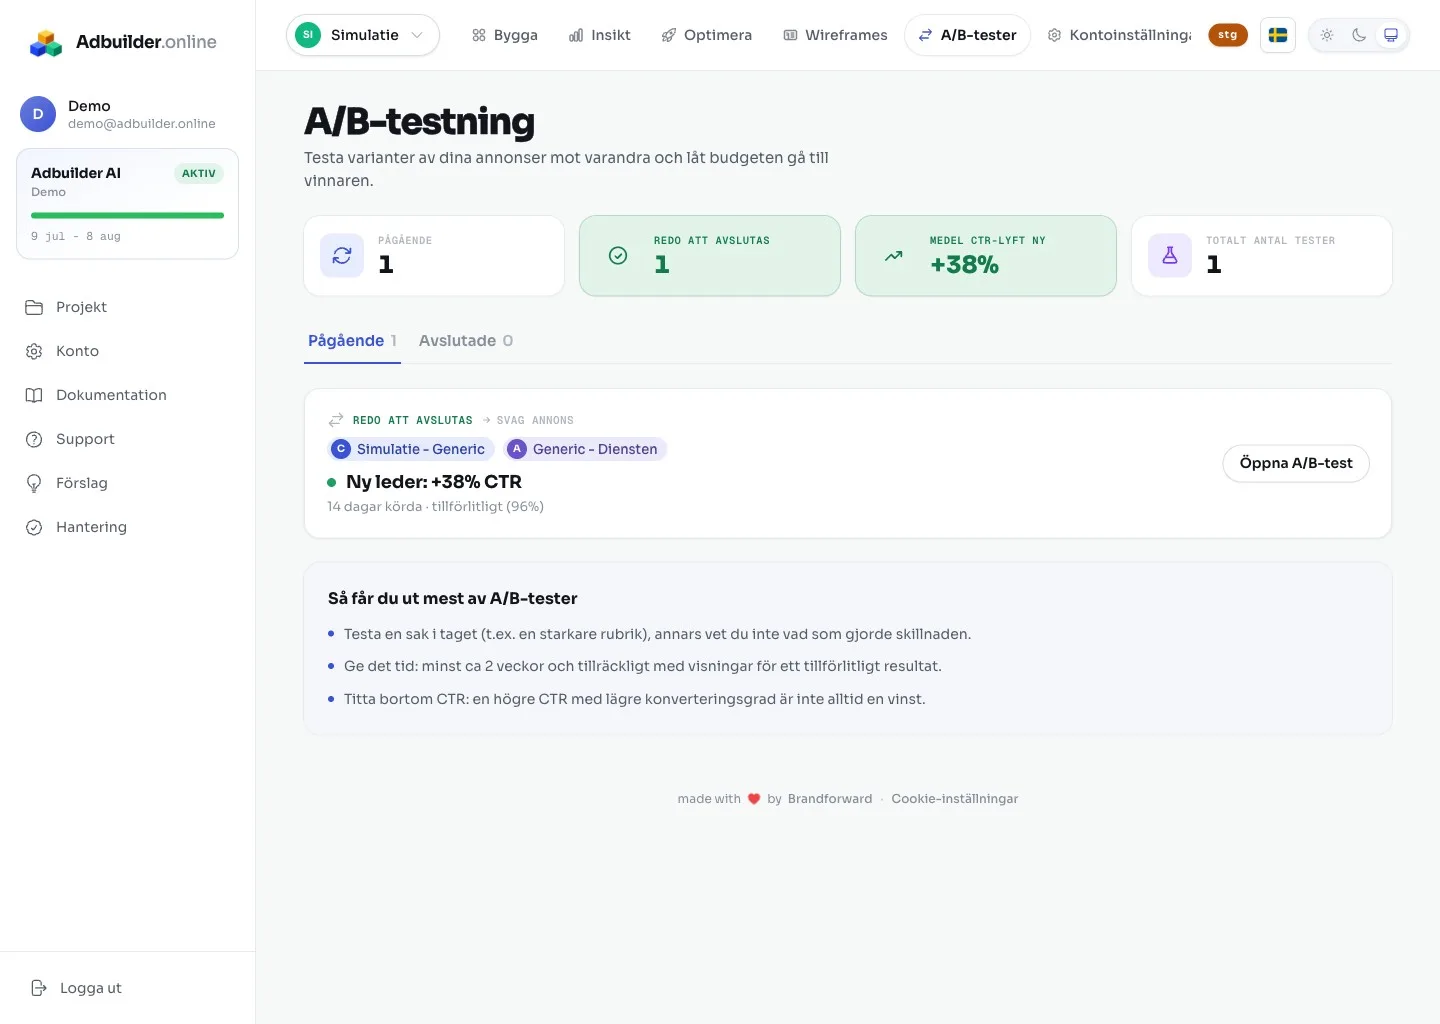
Task: Open the Wireframes menu item
Action: coord(835,35)
